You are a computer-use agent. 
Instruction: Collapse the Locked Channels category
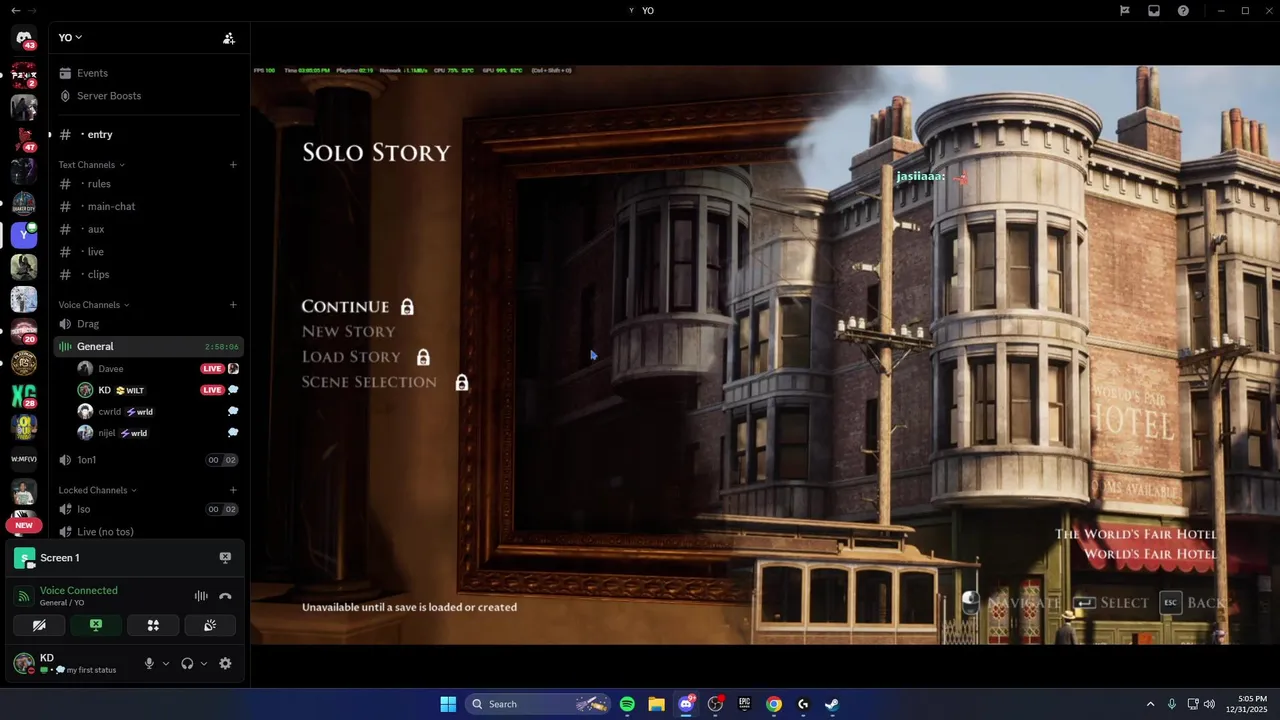(x=97, y=490)
